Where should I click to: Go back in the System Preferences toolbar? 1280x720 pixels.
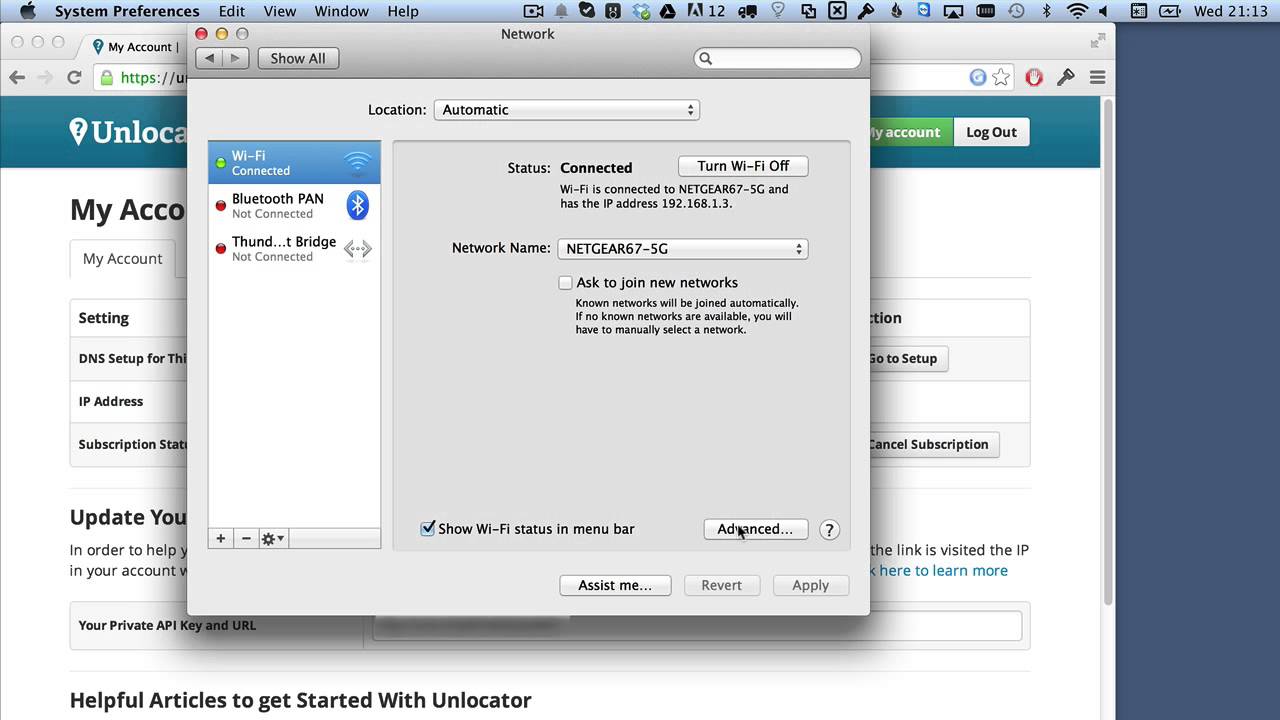click(210, 58)
